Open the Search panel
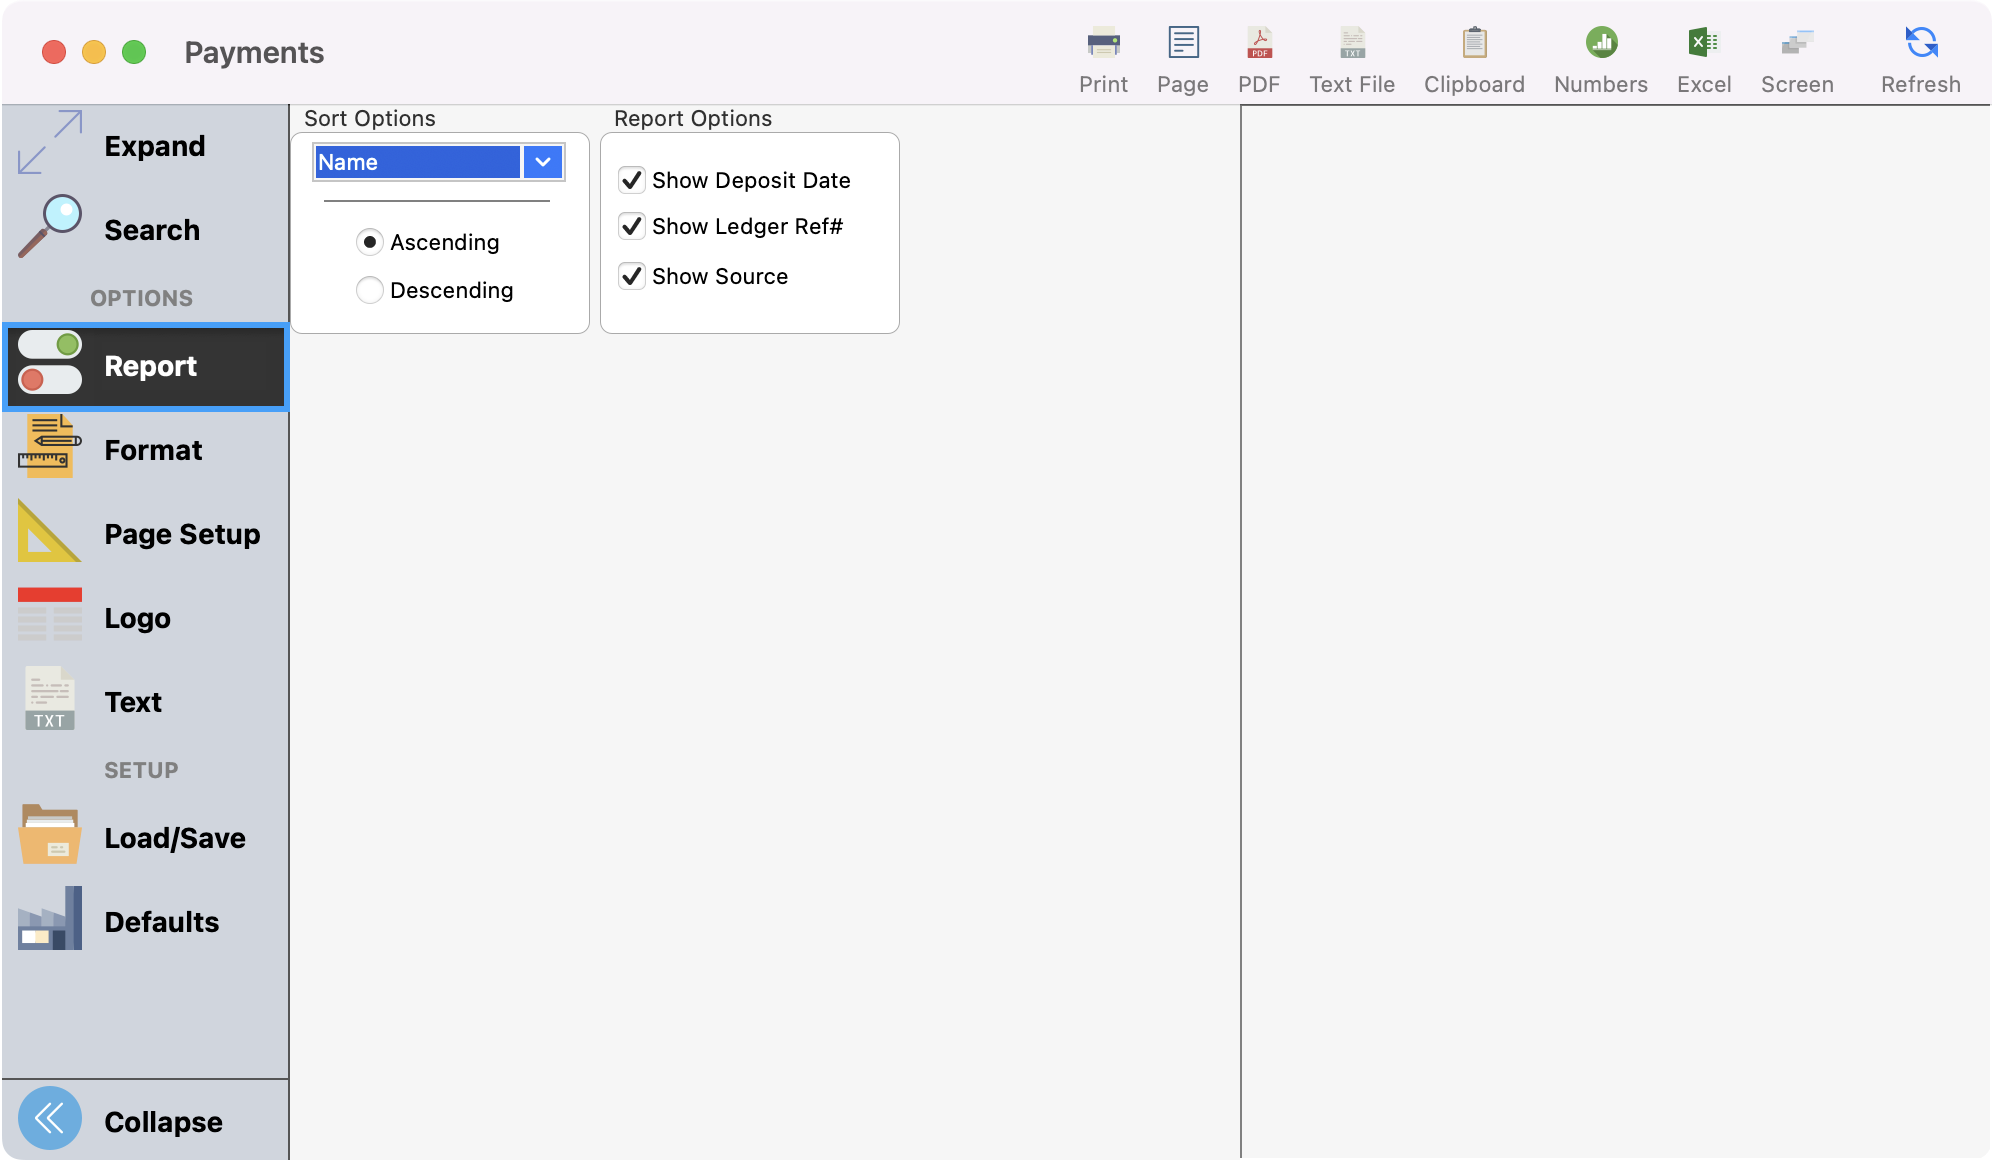Screen dimensions: 1992x1160 click(x=144, y=229)
